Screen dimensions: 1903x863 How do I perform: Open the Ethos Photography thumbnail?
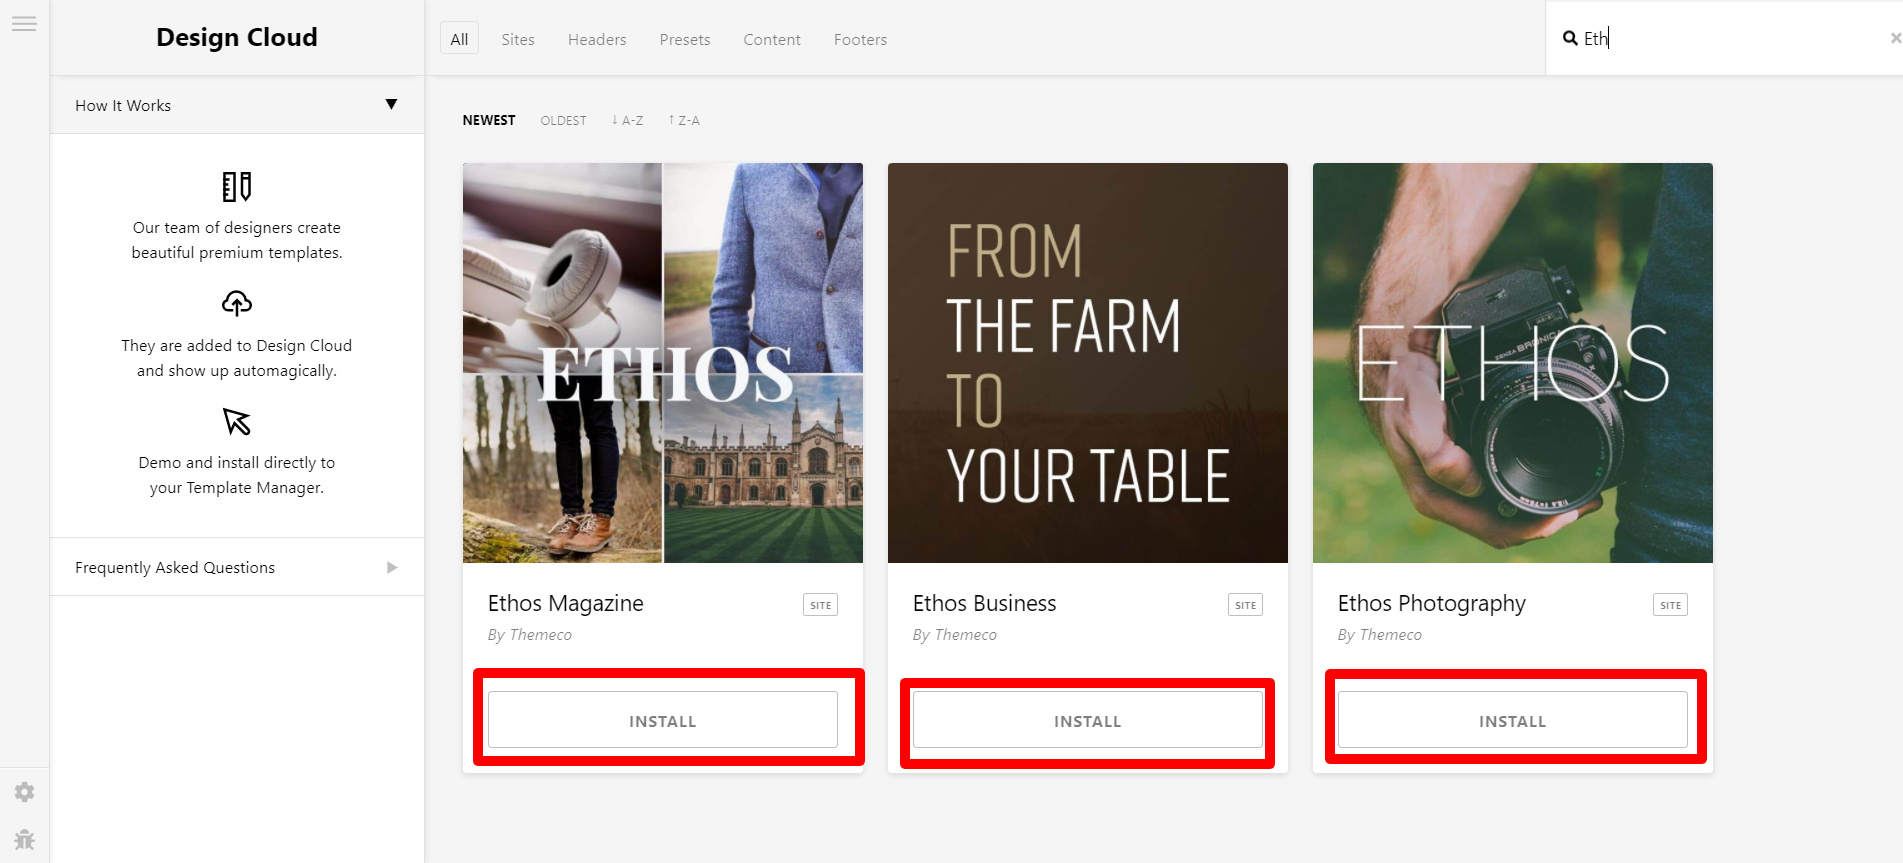[x=1513, y=363]
